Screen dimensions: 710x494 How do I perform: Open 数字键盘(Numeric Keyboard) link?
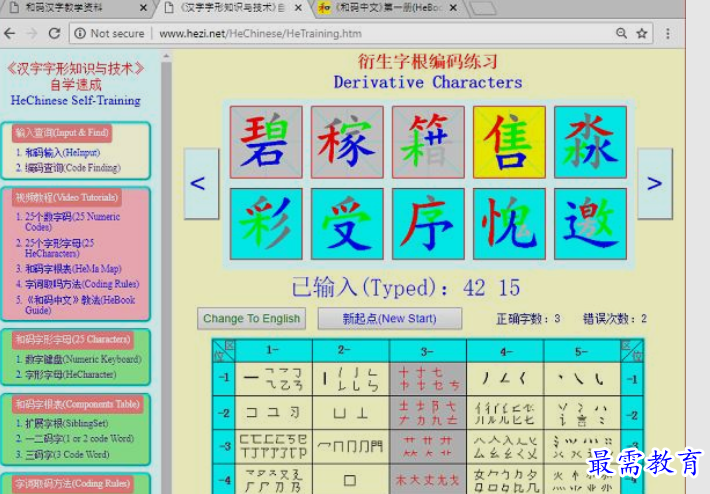pyautogui.click(x=83, y=359)
